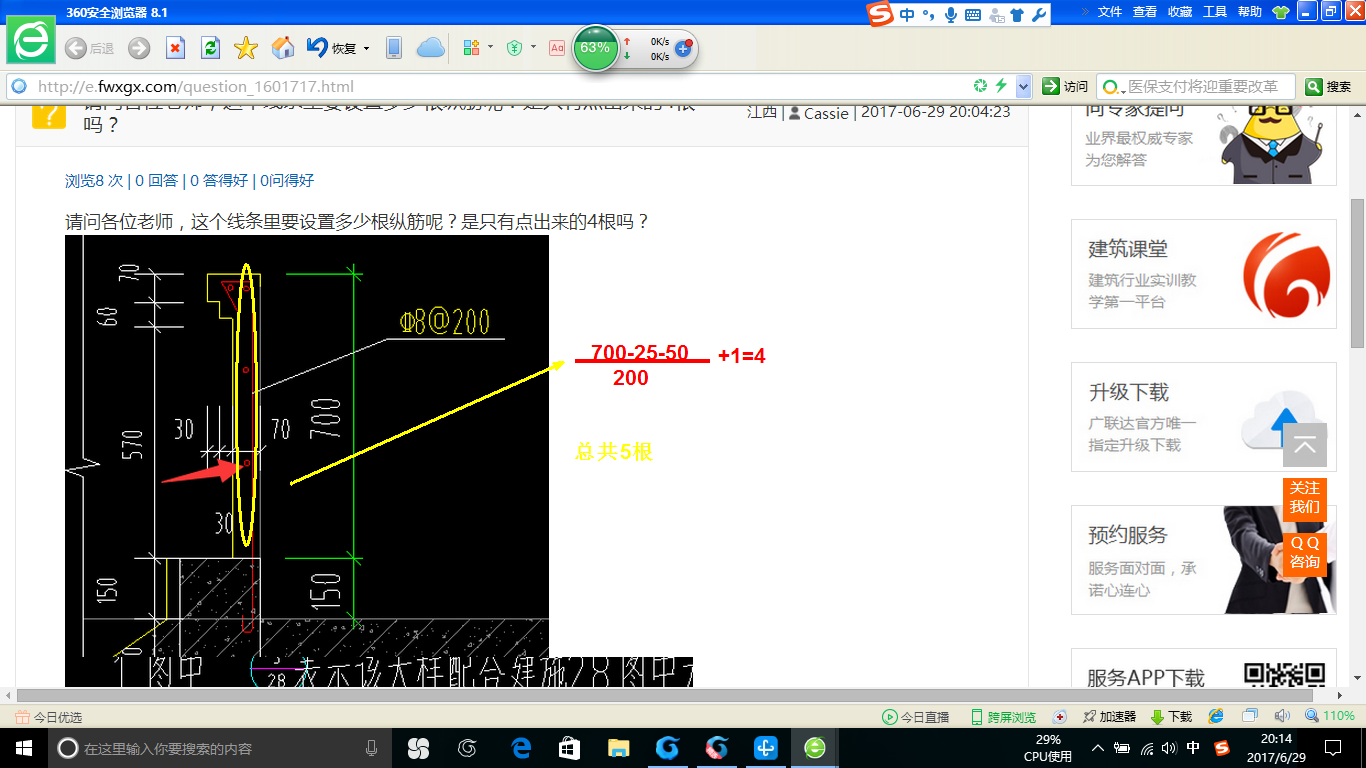Click the 访问 go button

click(x=1065, y=86)
